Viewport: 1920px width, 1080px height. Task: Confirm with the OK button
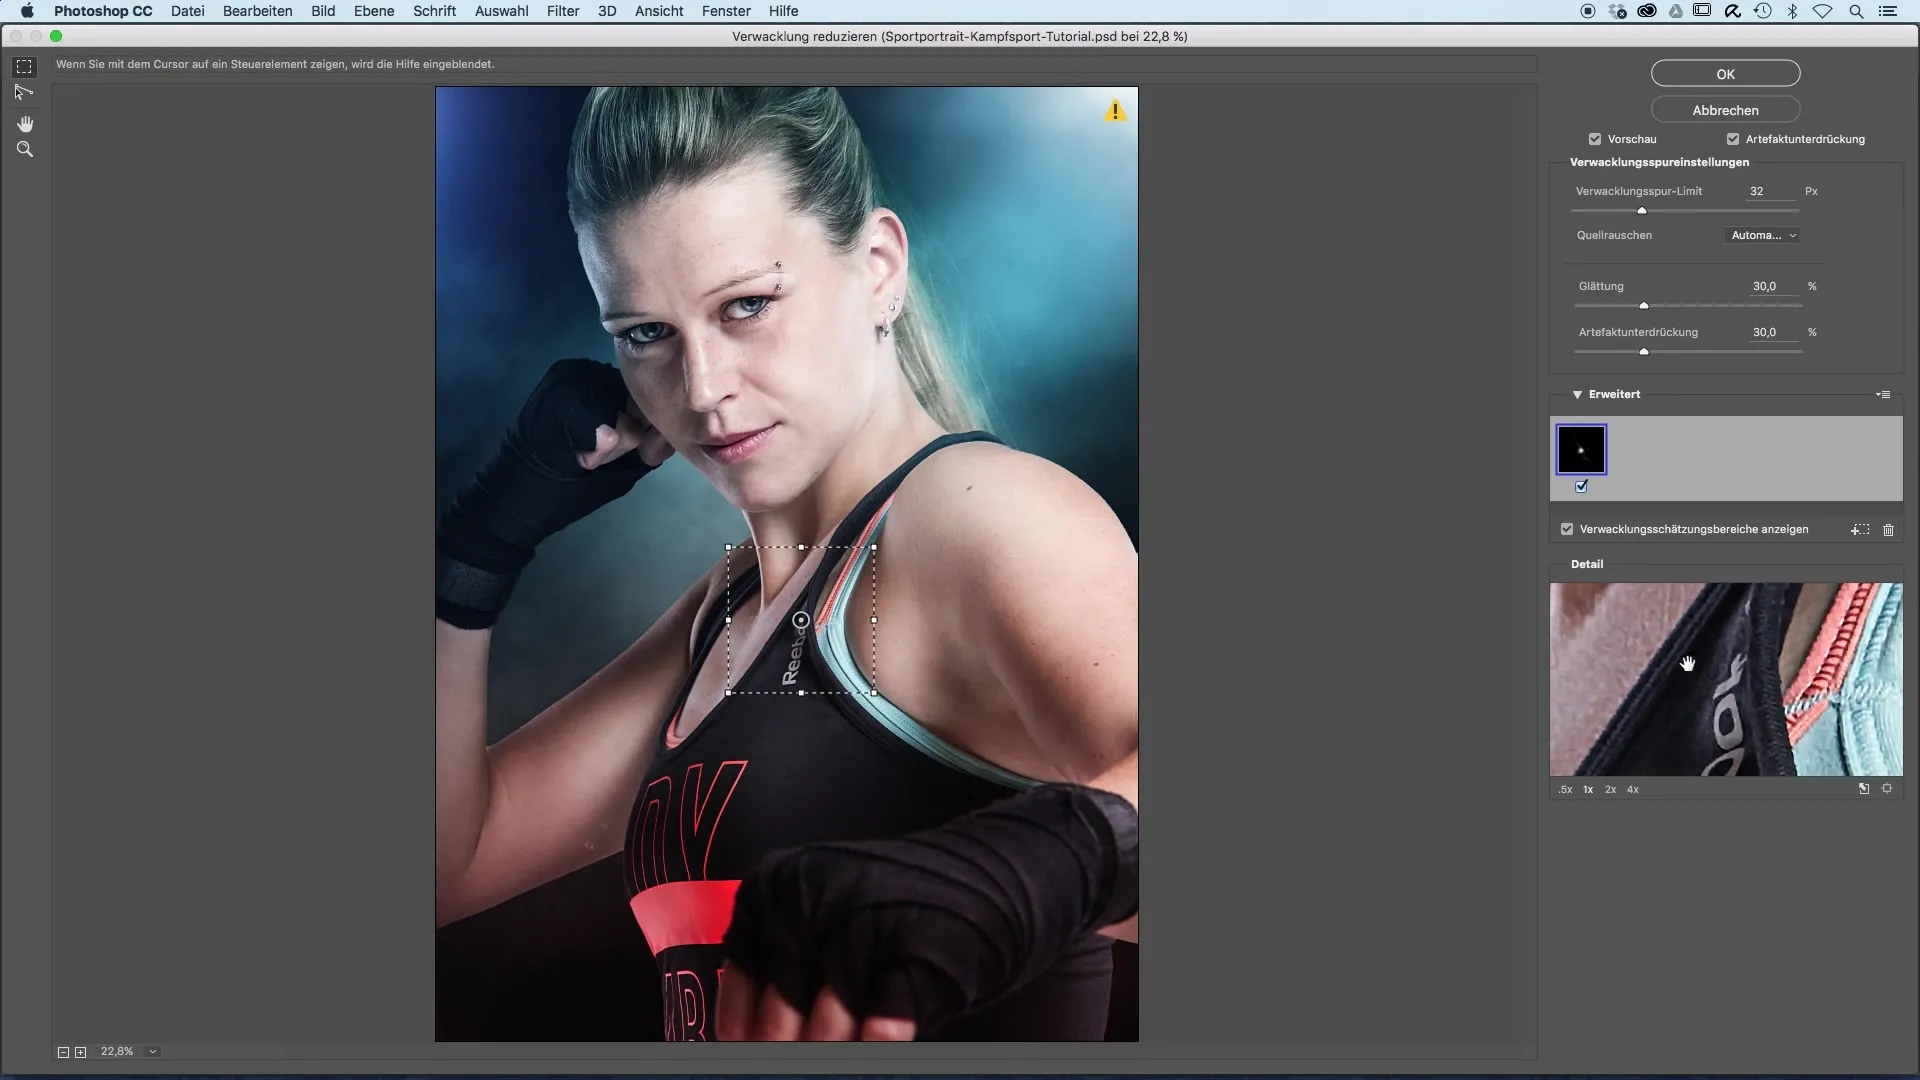pos(1725,74)
